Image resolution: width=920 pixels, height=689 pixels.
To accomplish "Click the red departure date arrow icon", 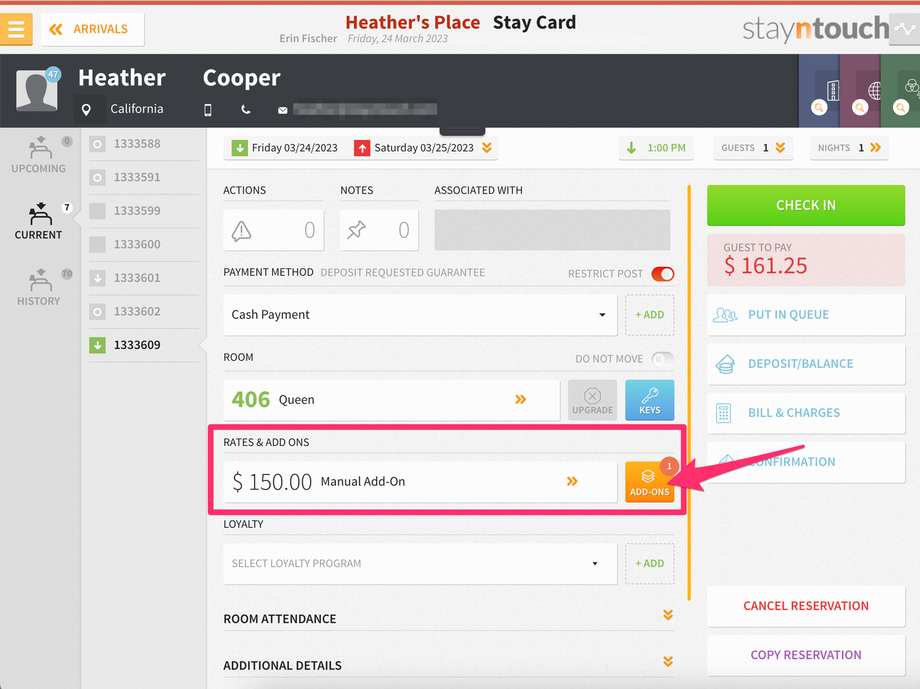I will (362, 148).
